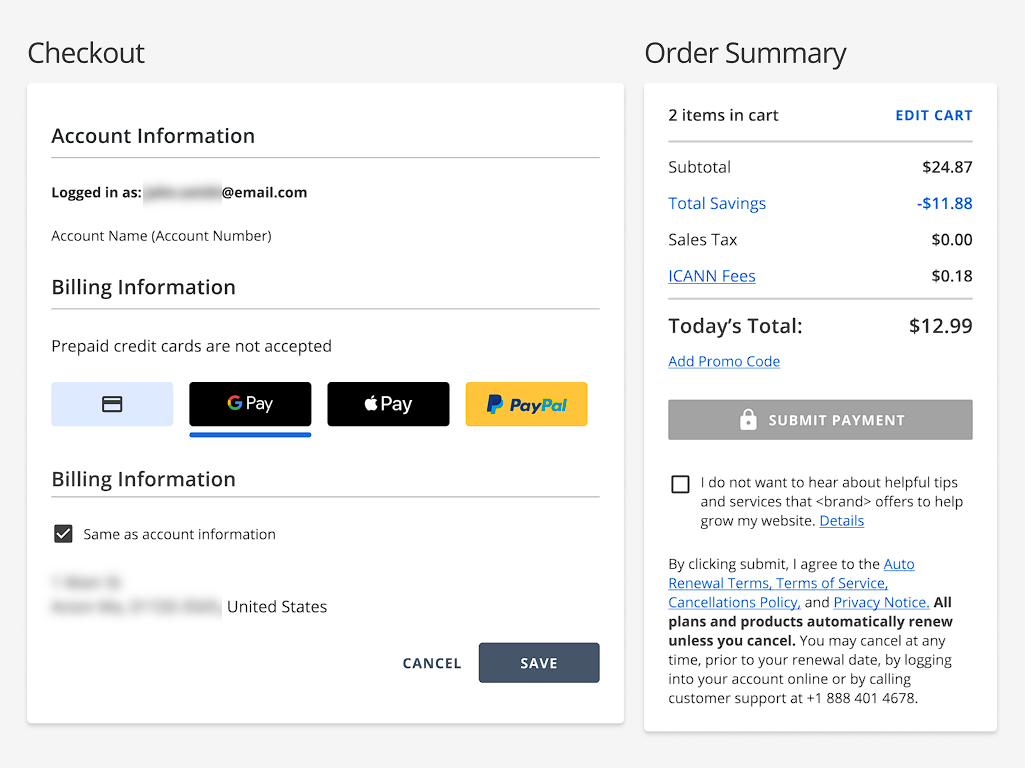Click the Total Savings link

(717, 203)
